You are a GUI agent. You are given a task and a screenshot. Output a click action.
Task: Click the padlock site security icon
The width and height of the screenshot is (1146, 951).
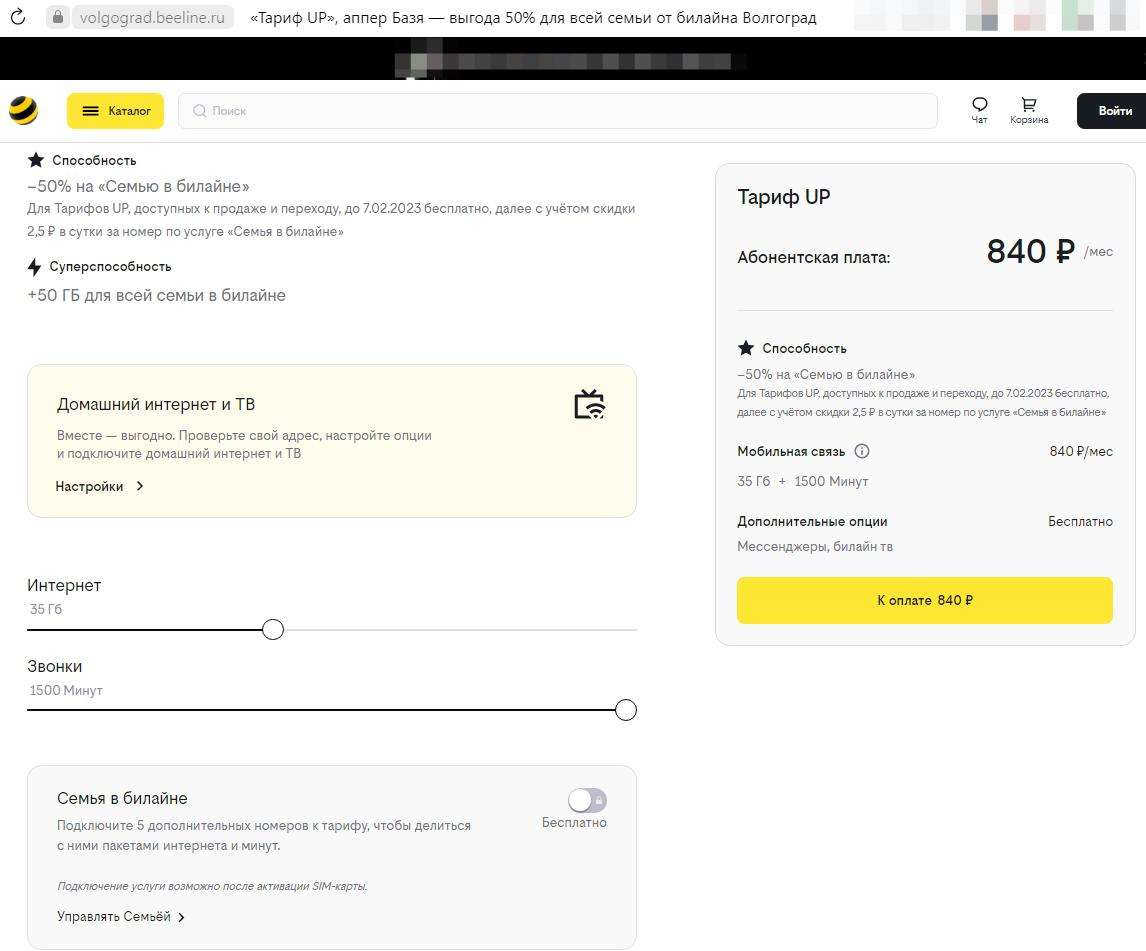58,17
